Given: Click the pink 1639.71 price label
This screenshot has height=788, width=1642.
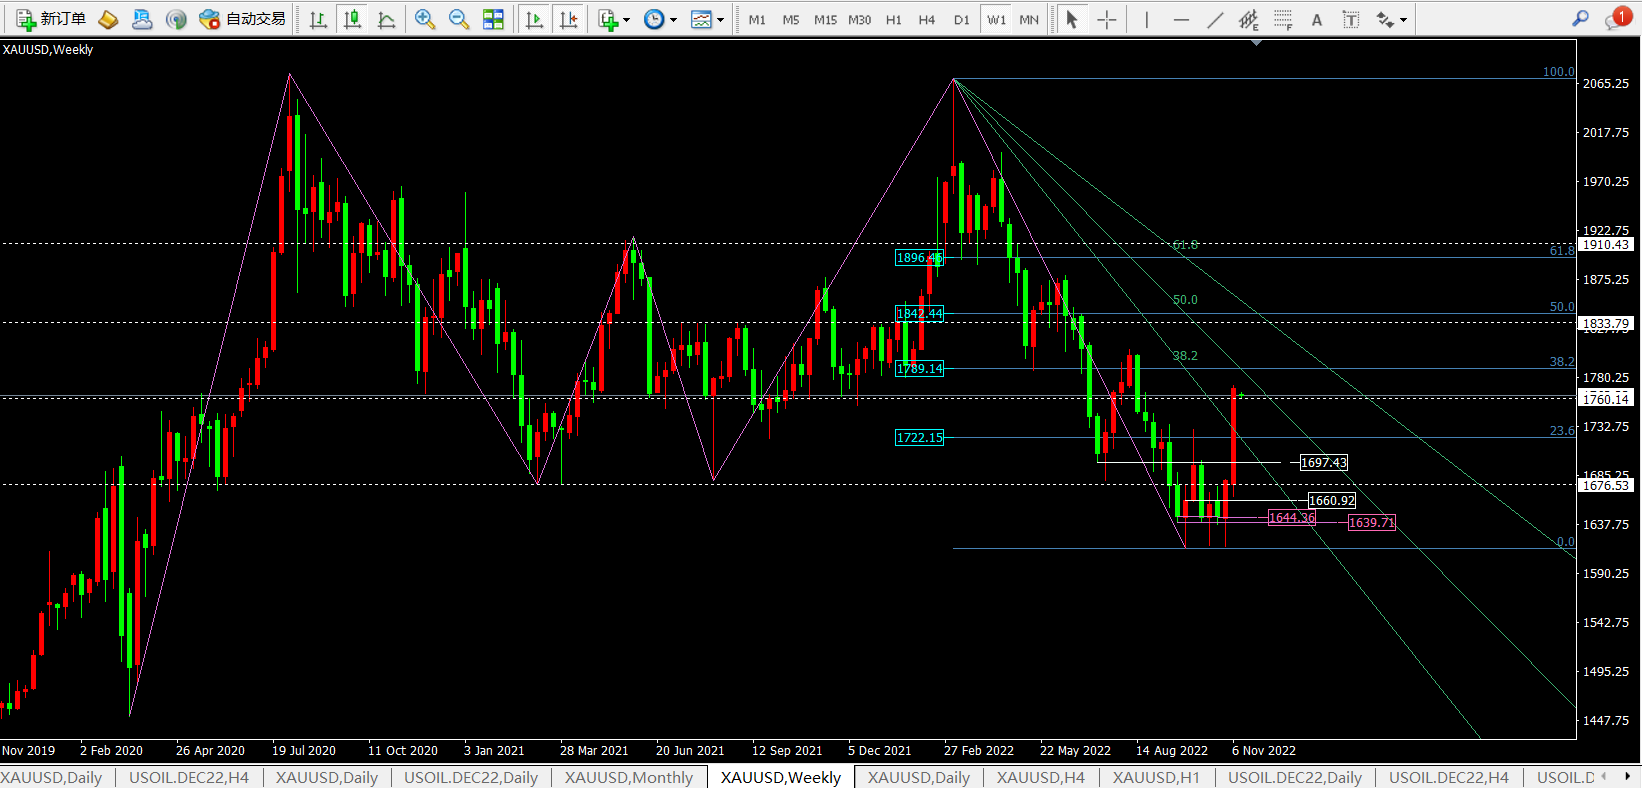Looking at the screenshot, I should (x=1371, y=522).
